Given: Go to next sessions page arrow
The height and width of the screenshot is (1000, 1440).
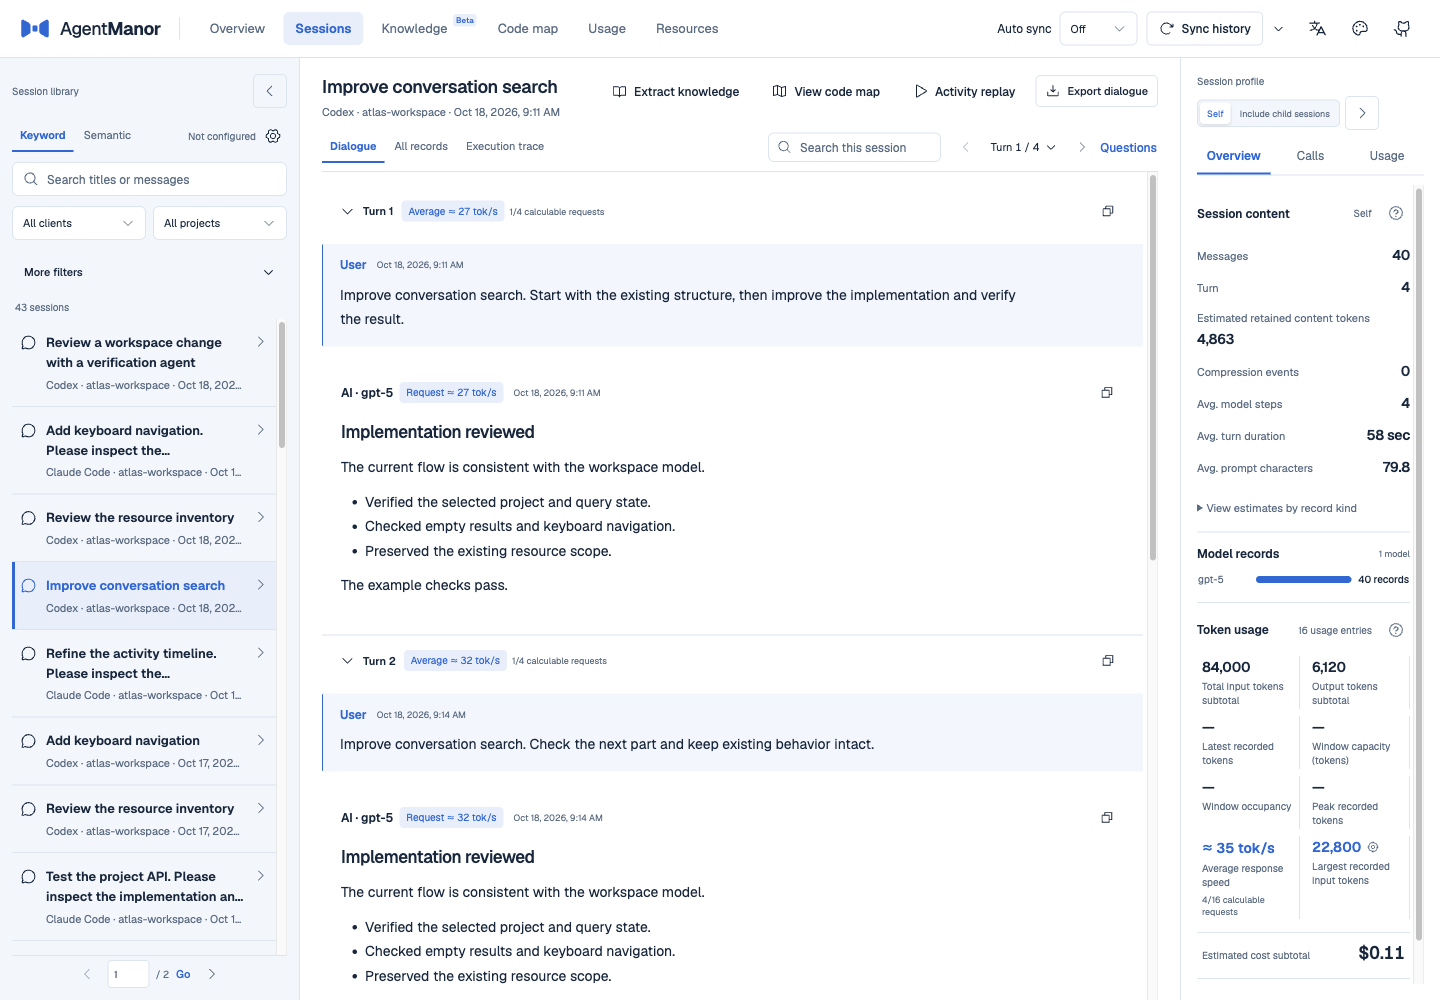Looking at the screenshot, I should [x=212, y=974].
